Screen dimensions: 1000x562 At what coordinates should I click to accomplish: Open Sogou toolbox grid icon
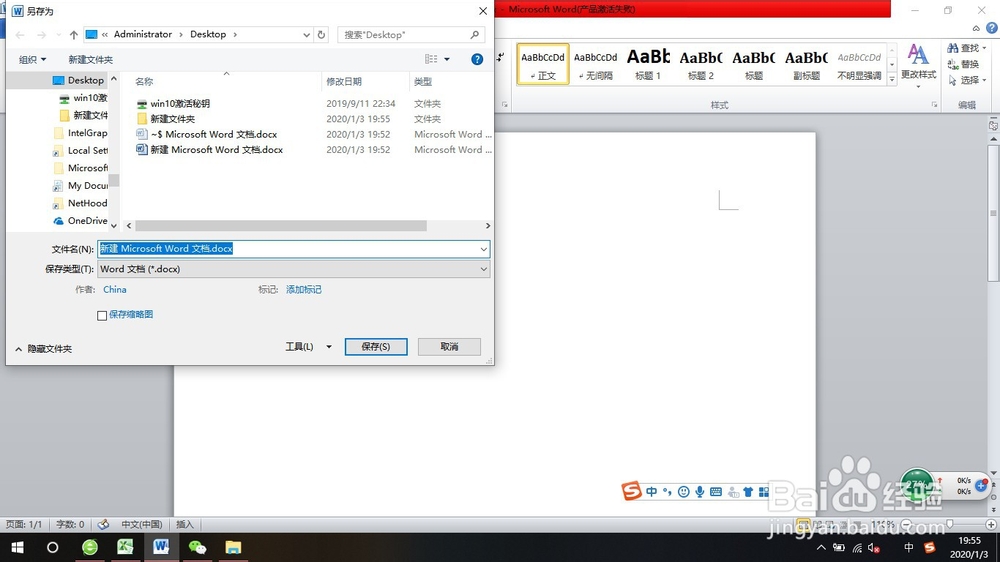[x=763, y=492]
